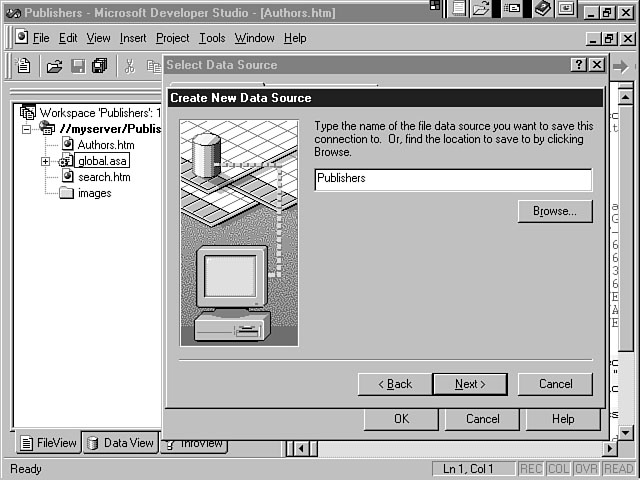
Task: Click the Select Data Source help question-mark icon
Action: pyautogui.click(x=578, y=65)
